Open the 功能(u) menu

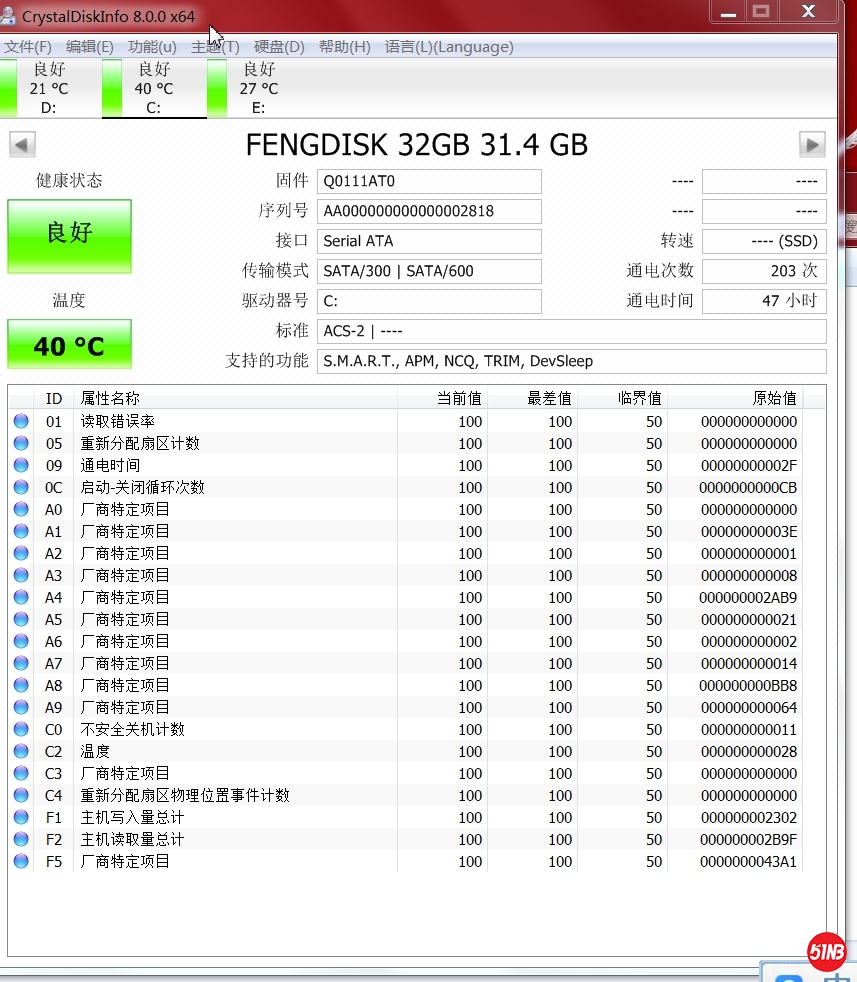152,47
